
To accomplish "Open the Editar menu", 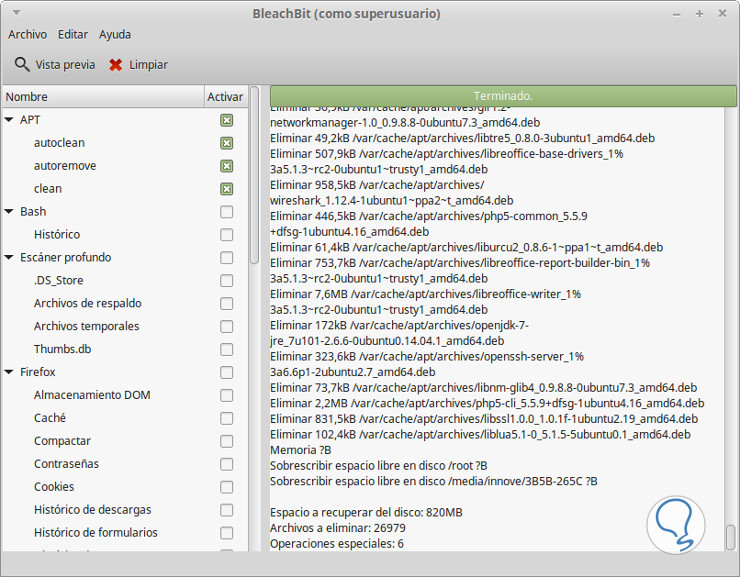I will click(x=73, y=34).
